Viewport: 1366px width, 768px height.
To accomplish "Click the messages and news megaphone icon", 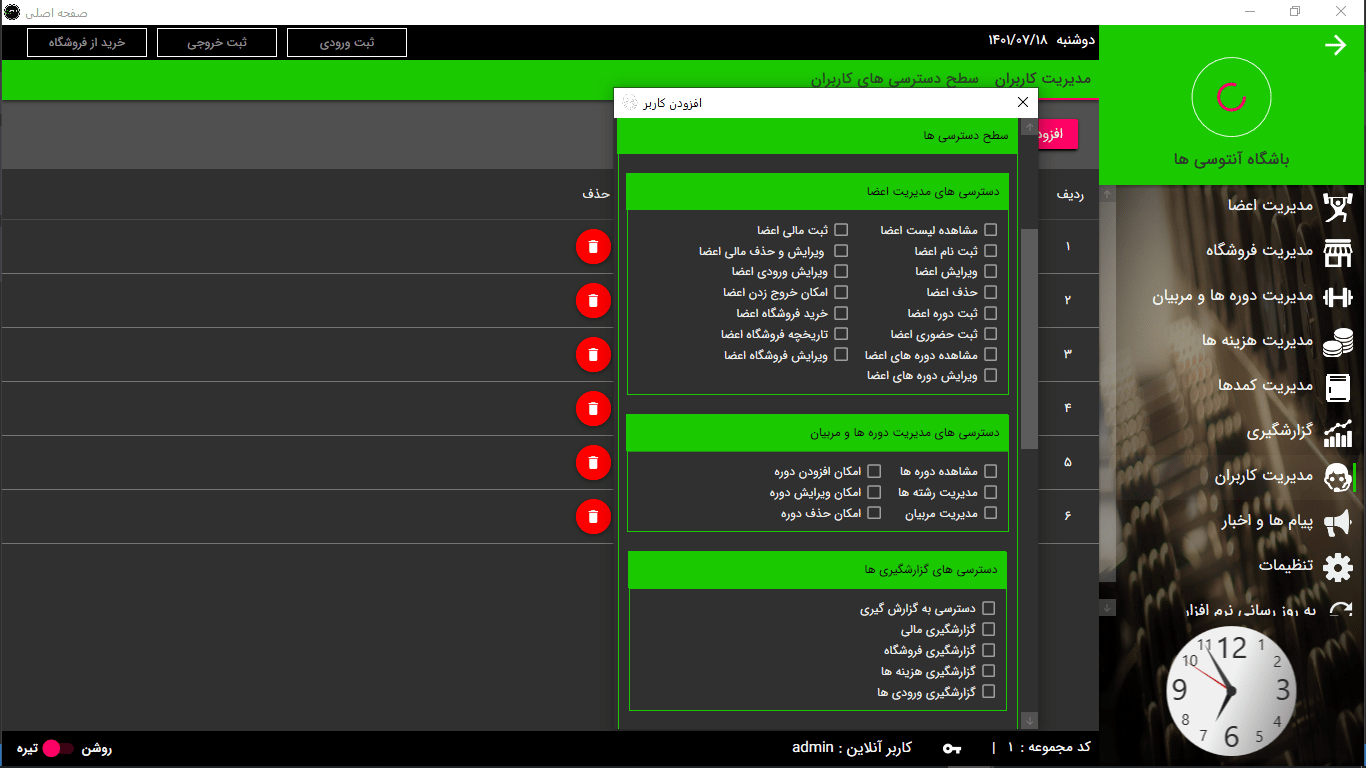I will click(x=1337, y=522).
